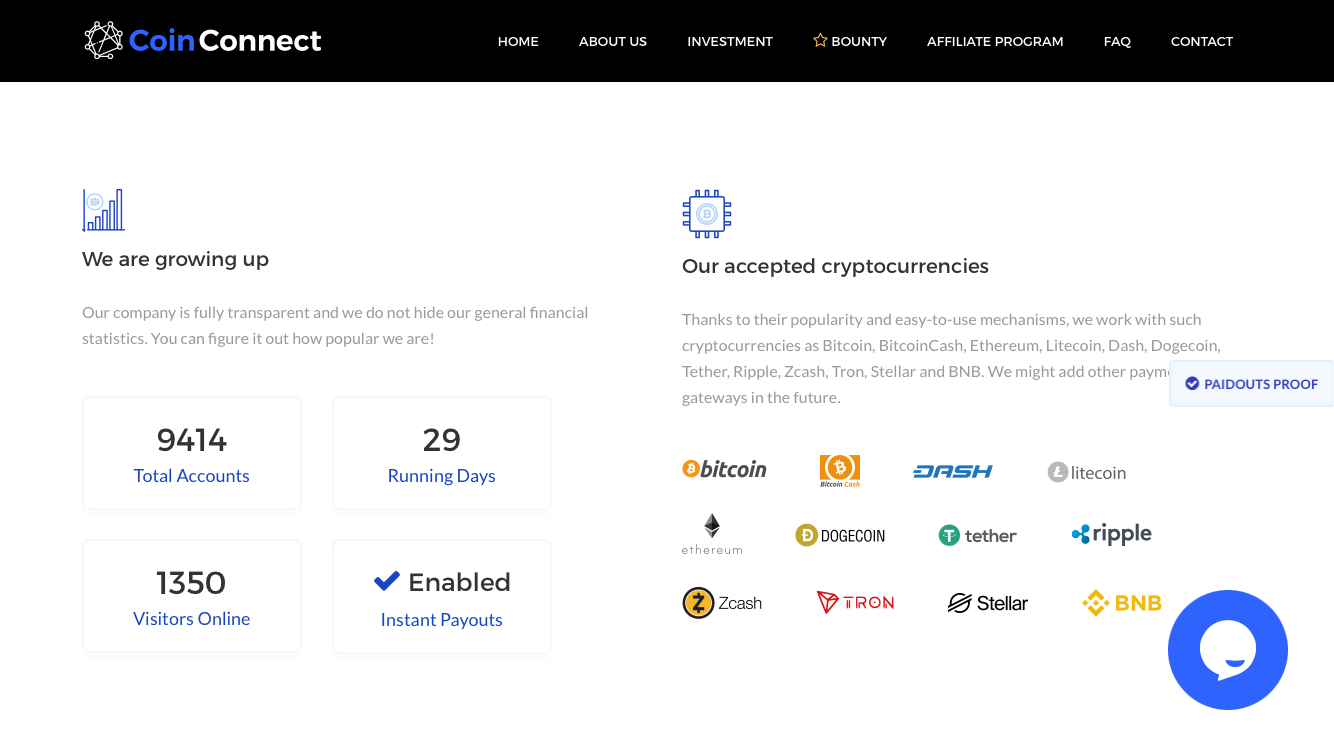Navigate to FAQ
Viewport: 1334px width, 750px height.
tap(1117, 41)
